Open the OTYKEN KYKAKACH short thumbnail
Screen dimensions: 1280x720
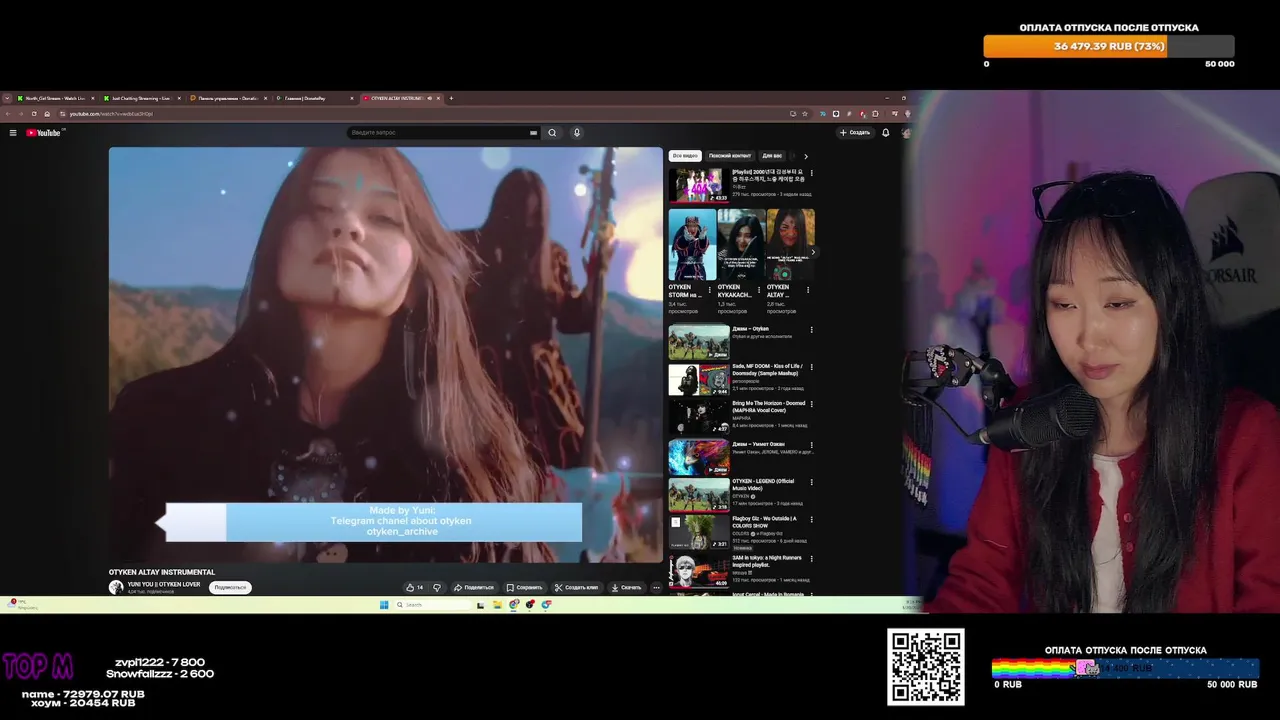(741, 244)
